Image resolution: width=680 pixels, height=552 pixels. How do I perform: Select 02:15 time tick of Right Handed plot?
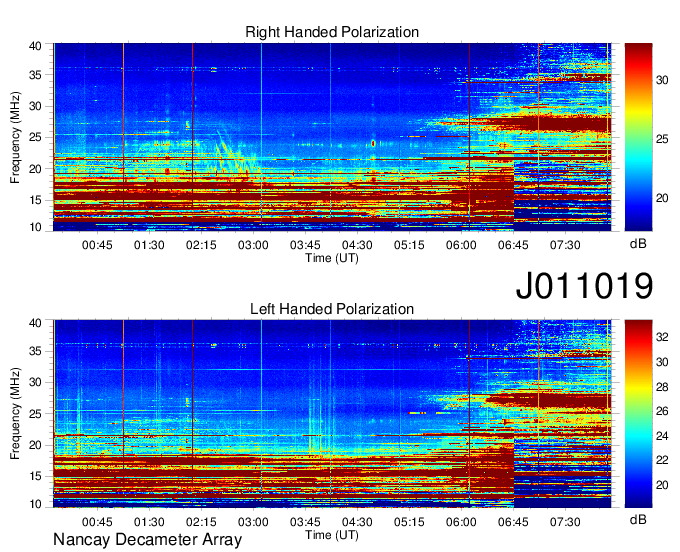click(201, 245)
